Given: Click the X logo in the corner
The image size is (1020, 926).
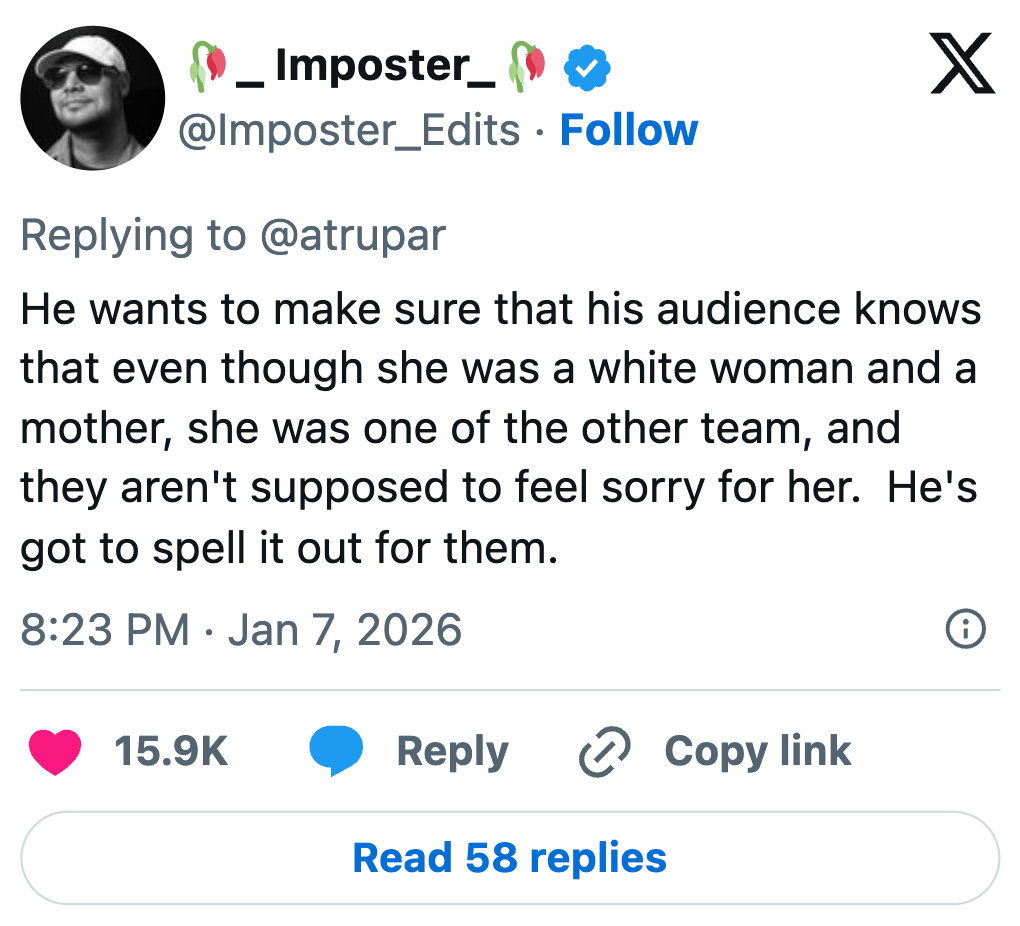Looking at the screenshot, I should point(962,64).
